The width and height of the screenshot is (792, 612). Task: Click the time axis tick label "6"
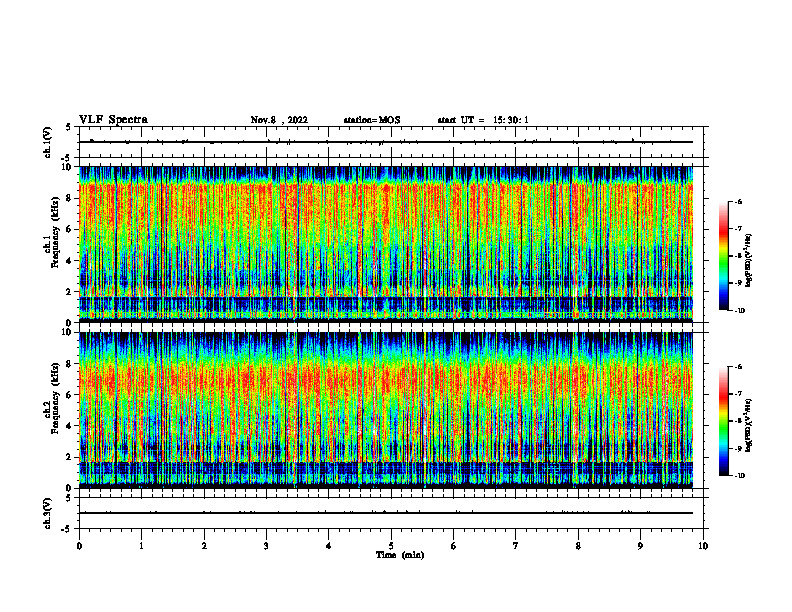454,546
